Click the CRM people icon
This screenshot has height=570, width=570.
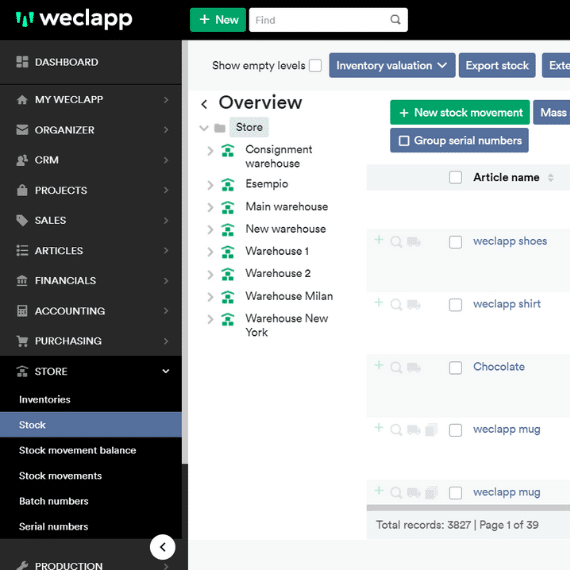coord(22,160)
